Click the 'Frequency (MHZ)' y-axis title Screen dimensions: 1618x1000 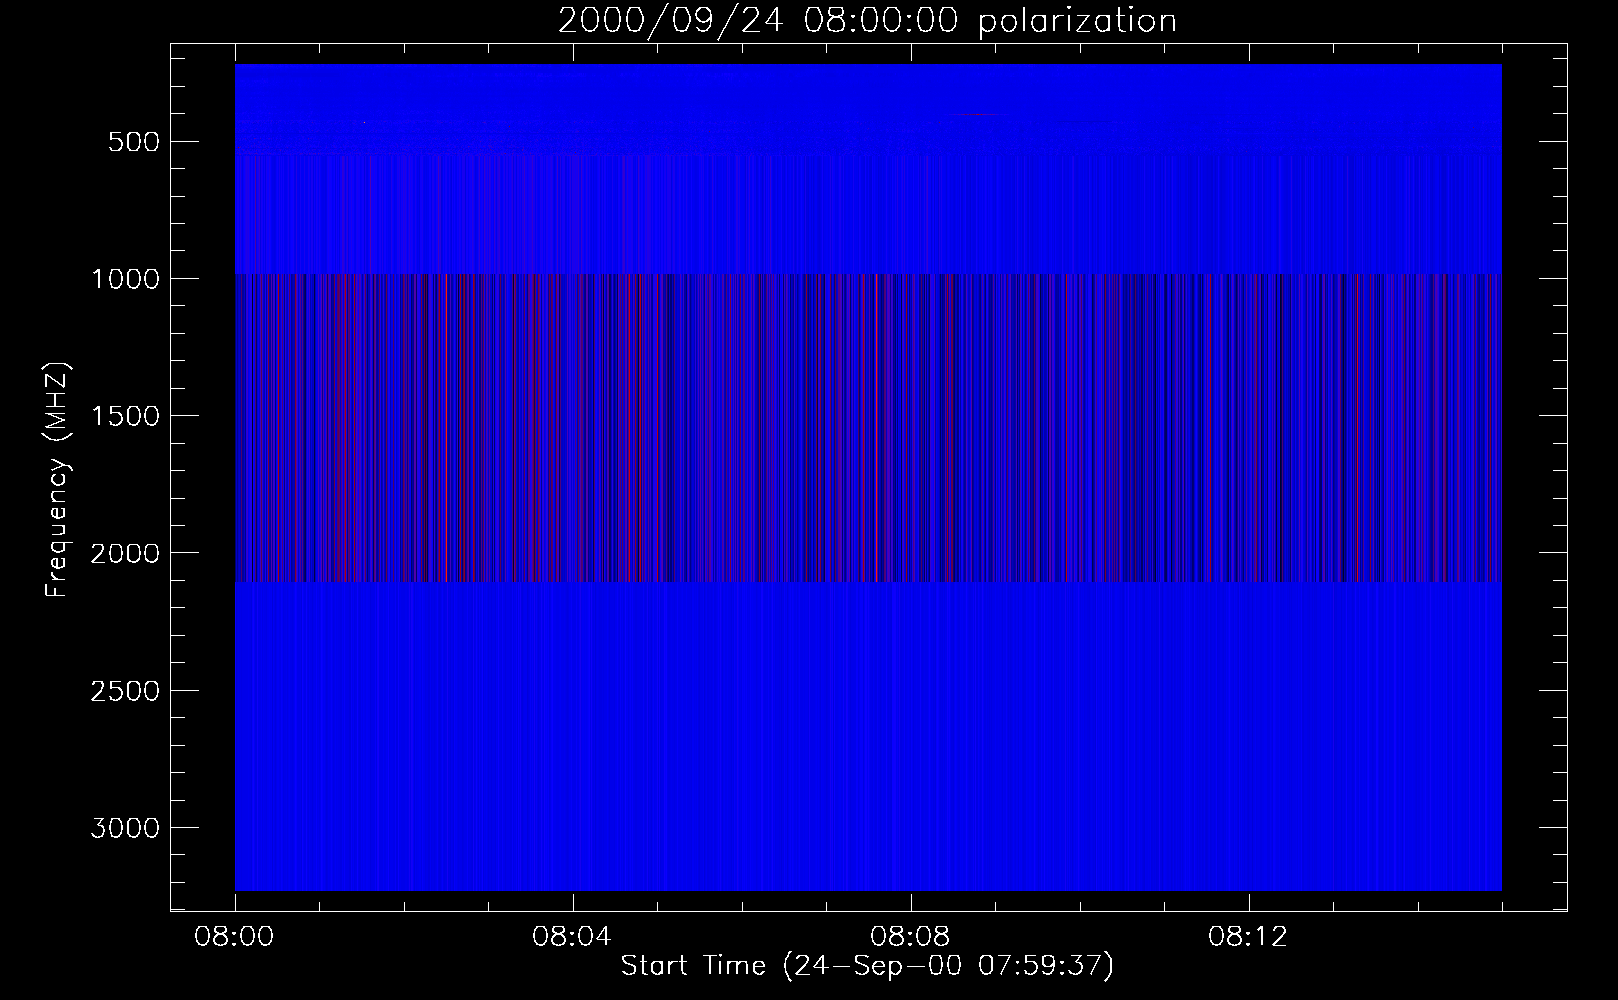(58, 478)
